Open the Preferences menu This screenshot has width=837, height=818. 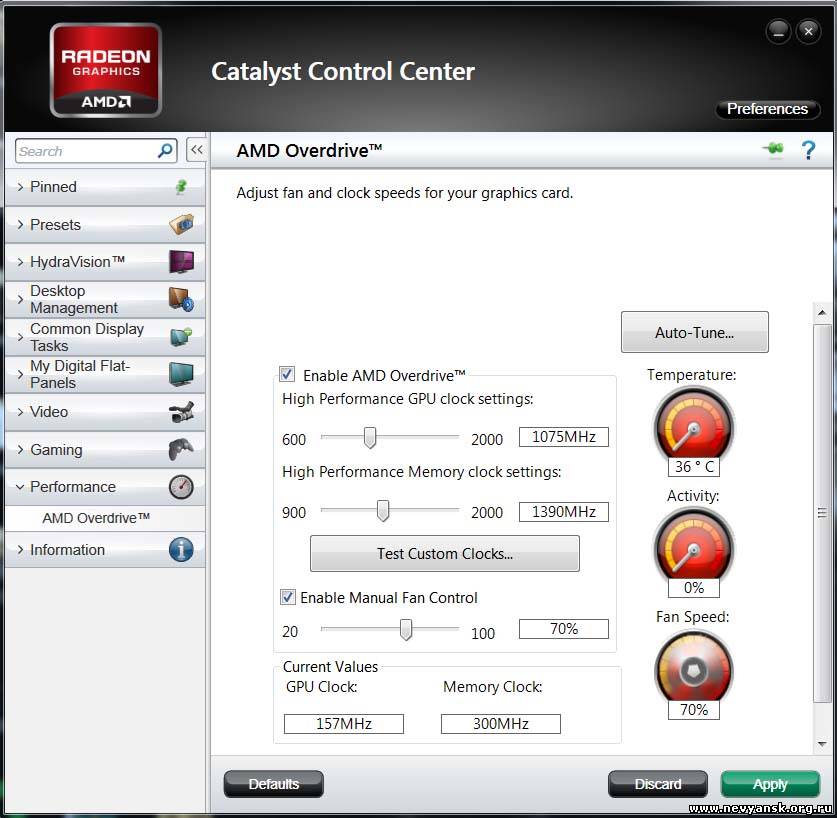pos(767,109)
